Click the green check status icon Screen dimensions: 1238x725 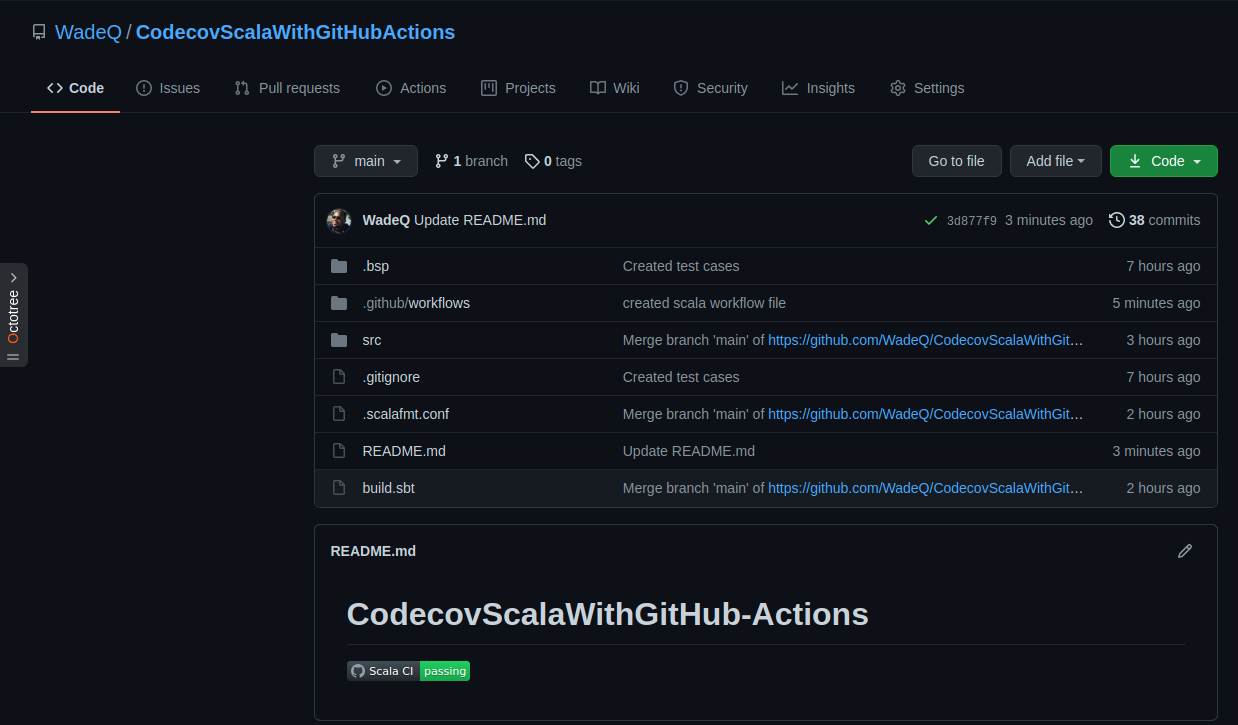(931, 220)
